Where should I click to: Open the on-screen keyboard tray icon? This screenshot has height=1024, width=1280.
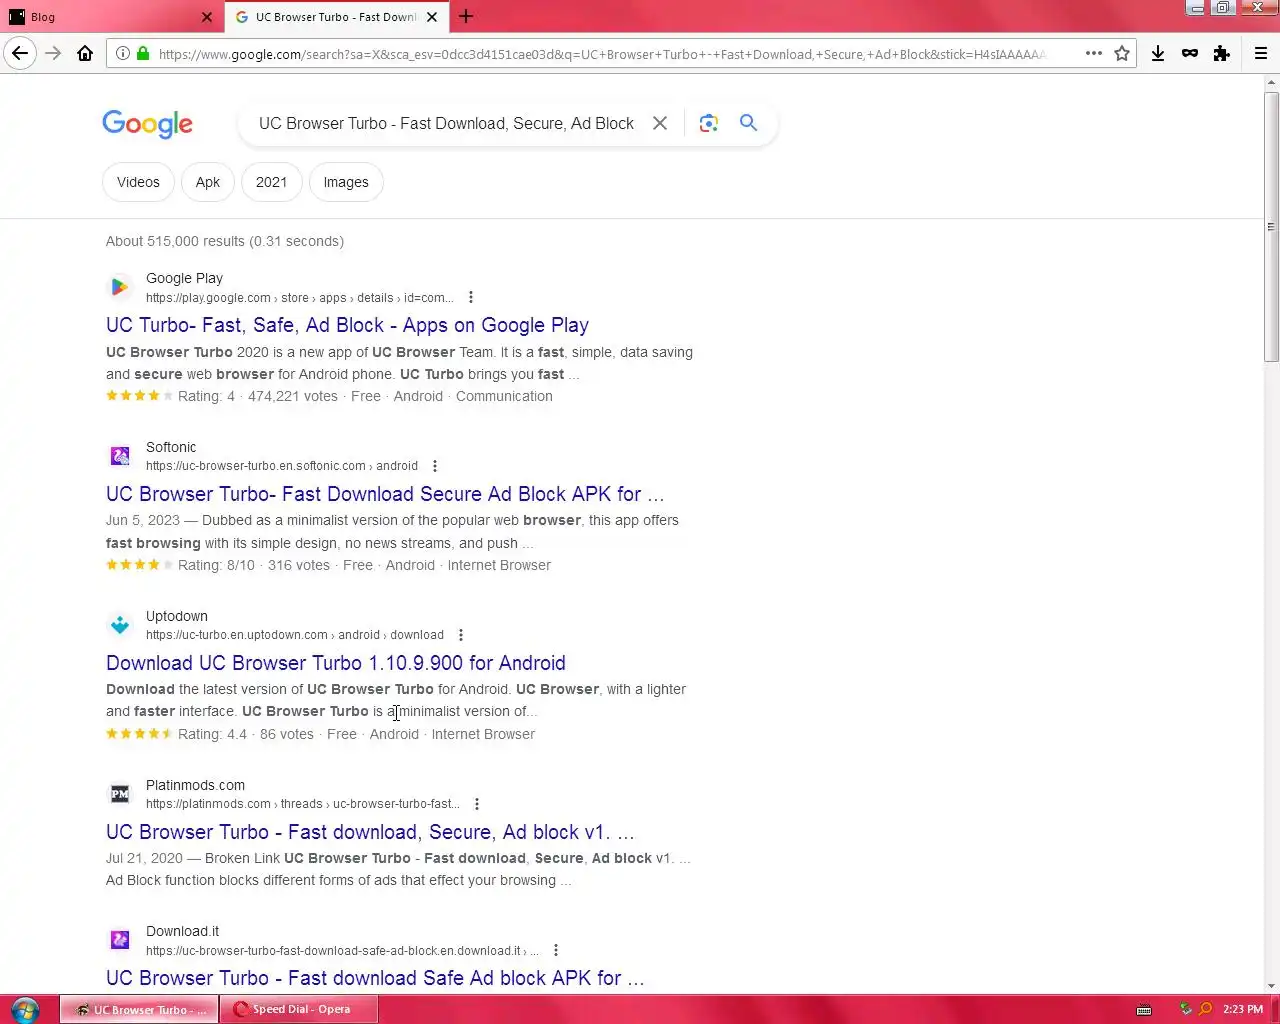click(x=1145, y=1009)
